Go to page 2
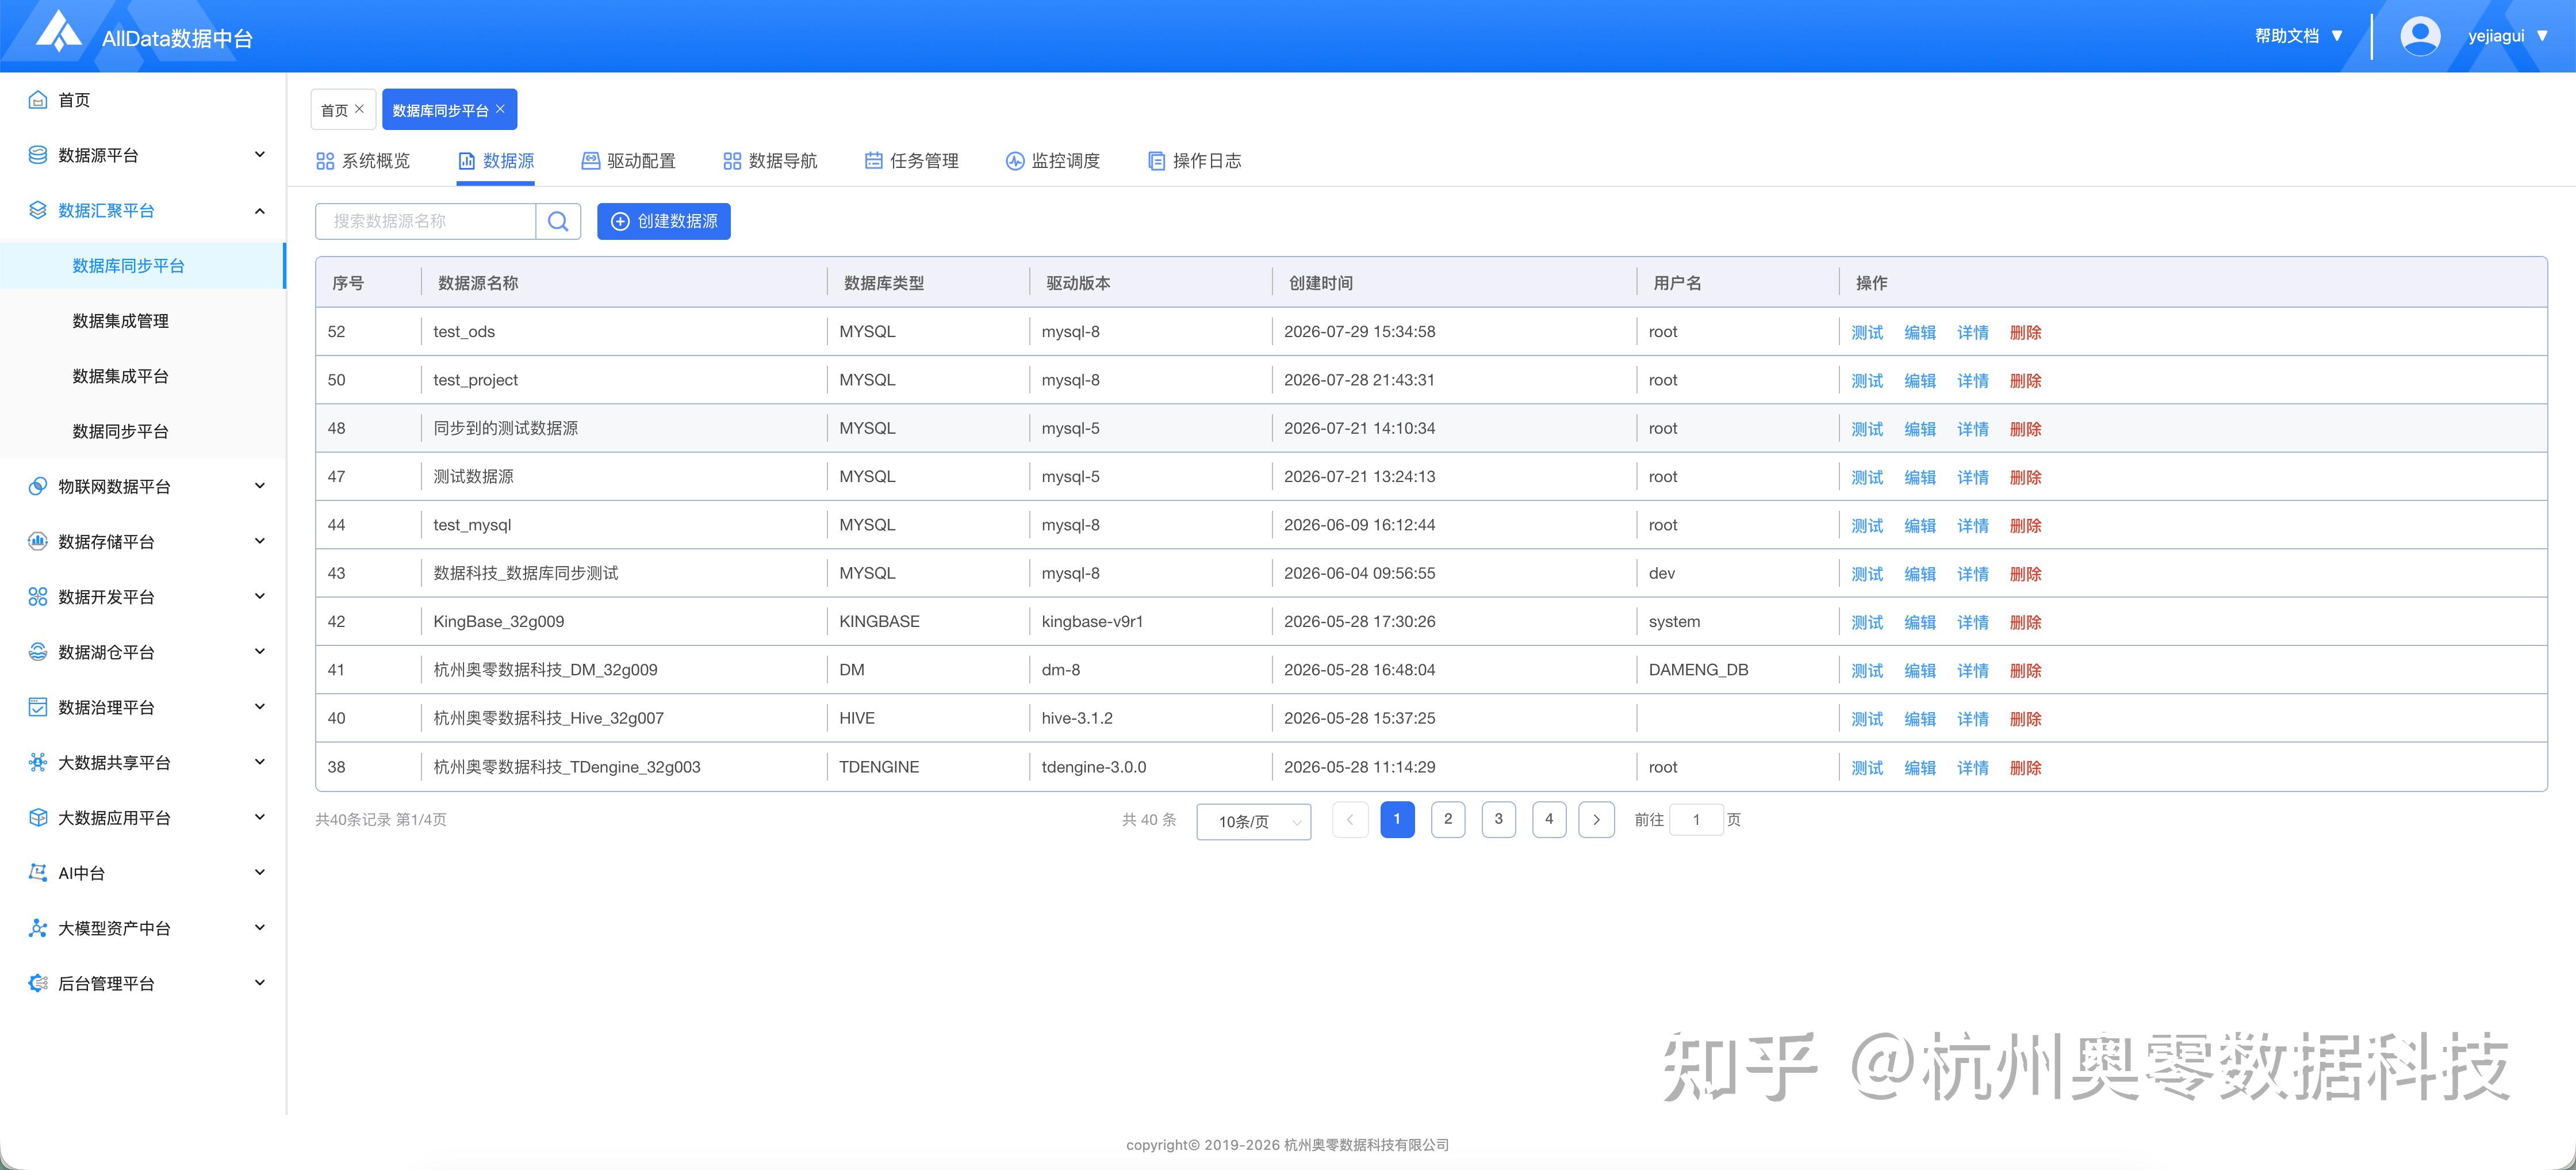The width and height of the screenshot is (2576, 1170). [x=1448, y=819]
